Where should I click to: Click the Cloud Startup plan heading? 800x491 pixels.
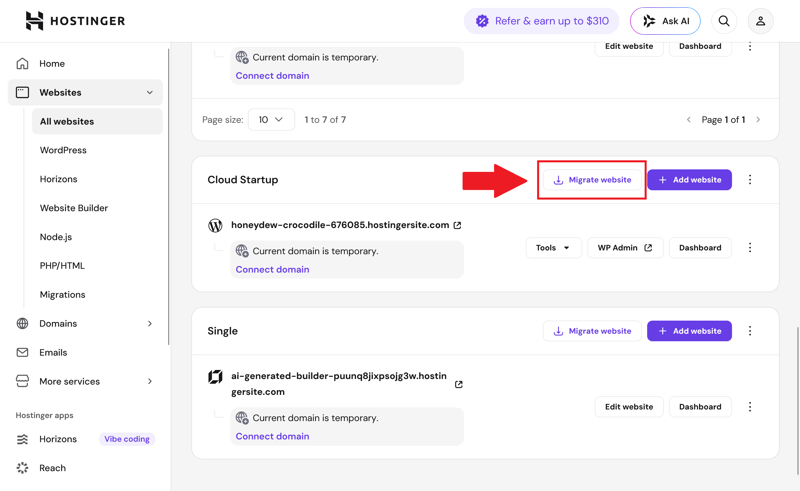pyautogui.click(x=243, y=180)
